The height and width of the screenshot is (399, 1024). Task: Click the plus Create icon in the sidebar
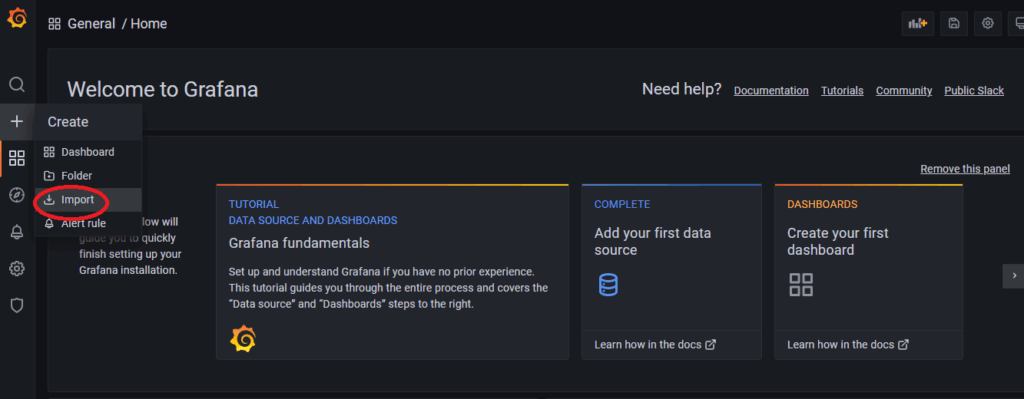17,121
